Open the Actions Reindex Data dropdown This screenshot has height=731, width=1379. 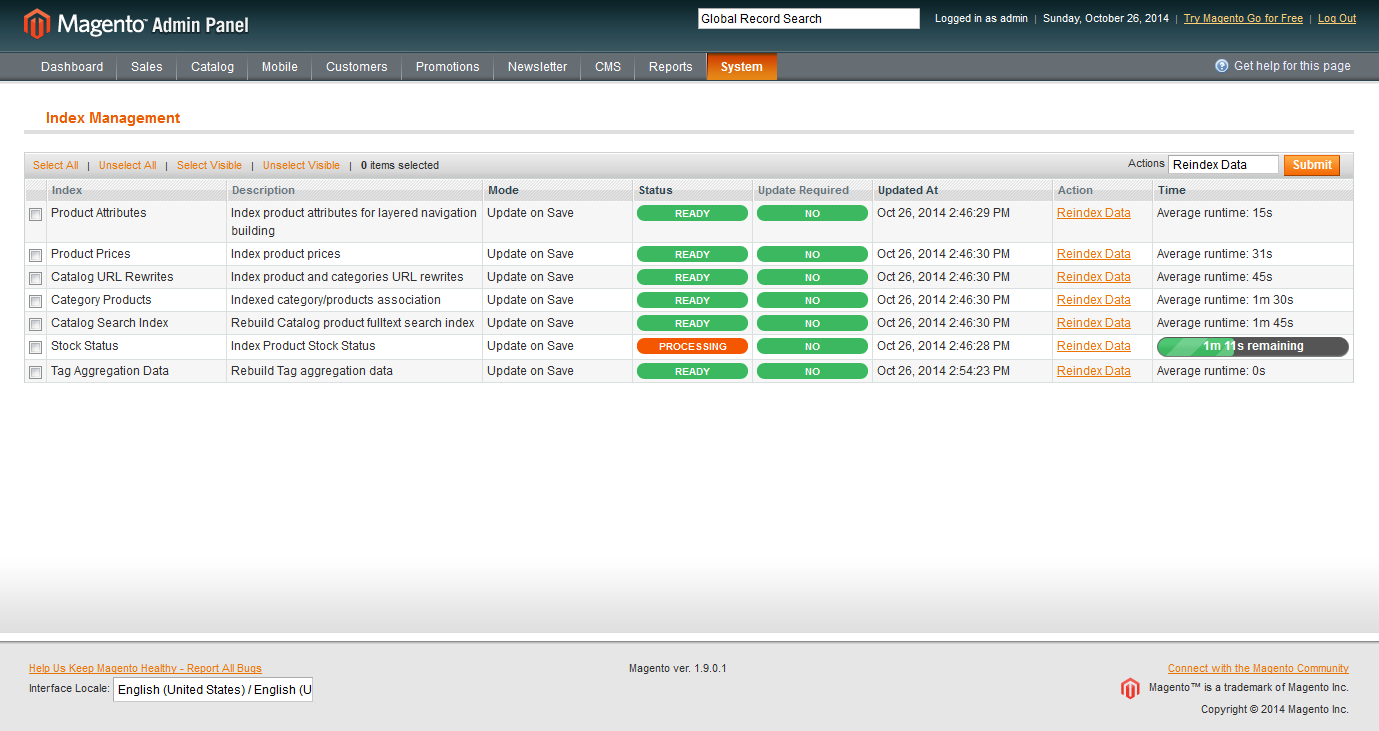[x=1223, y=165]
